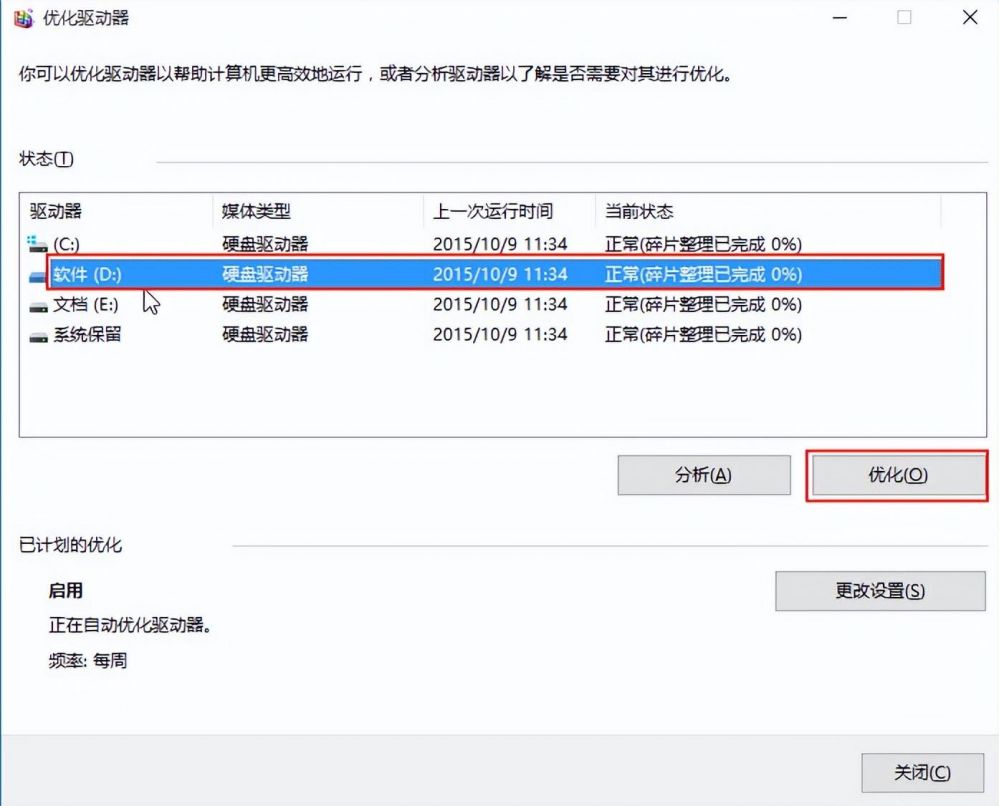999x806 pixels.
Task: Click last run time of C: drive
Action: pyautogui.click(x=500, y=244)
